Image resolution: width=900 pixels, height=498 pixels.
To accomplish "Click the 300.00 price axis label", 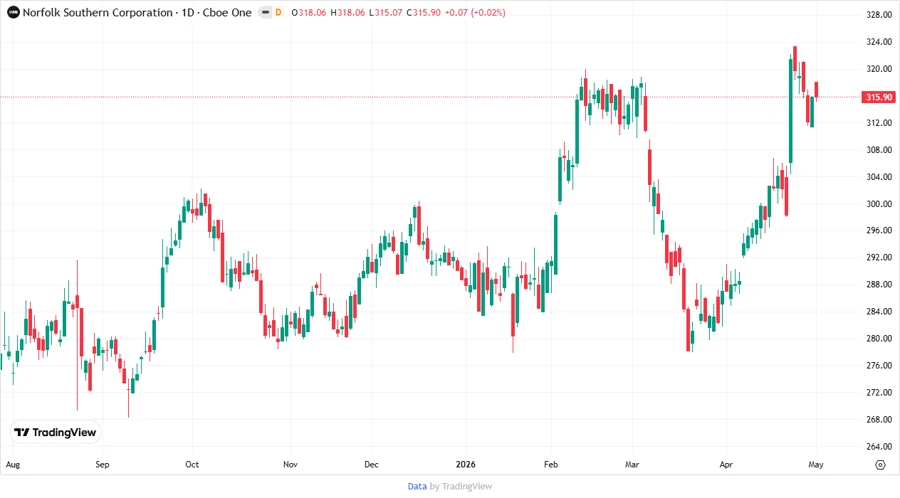I will 879,204.
